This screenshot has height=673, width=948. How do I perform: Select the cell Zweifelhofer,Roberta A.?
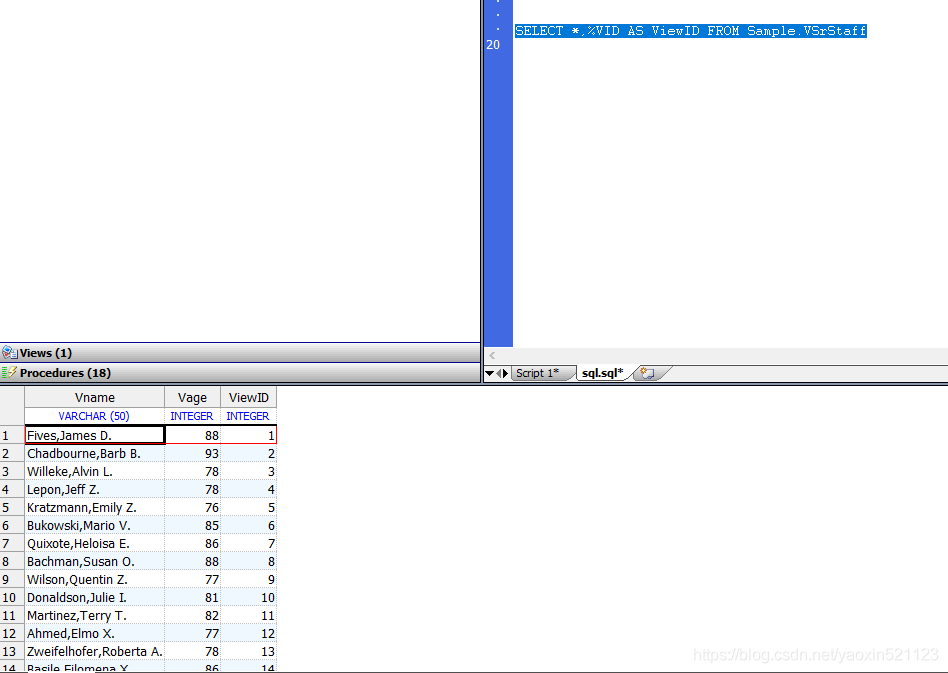click(x=94, y=651)
